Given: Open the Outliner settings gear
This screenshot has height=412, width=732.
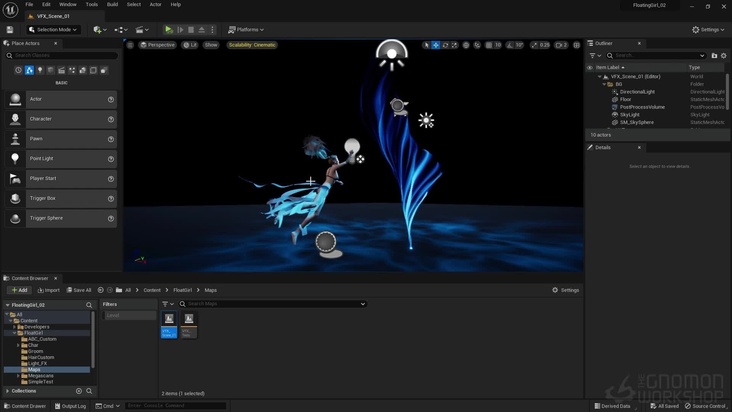Looking at the screenshot, I should pyautogui.click(x=724, y=56).
